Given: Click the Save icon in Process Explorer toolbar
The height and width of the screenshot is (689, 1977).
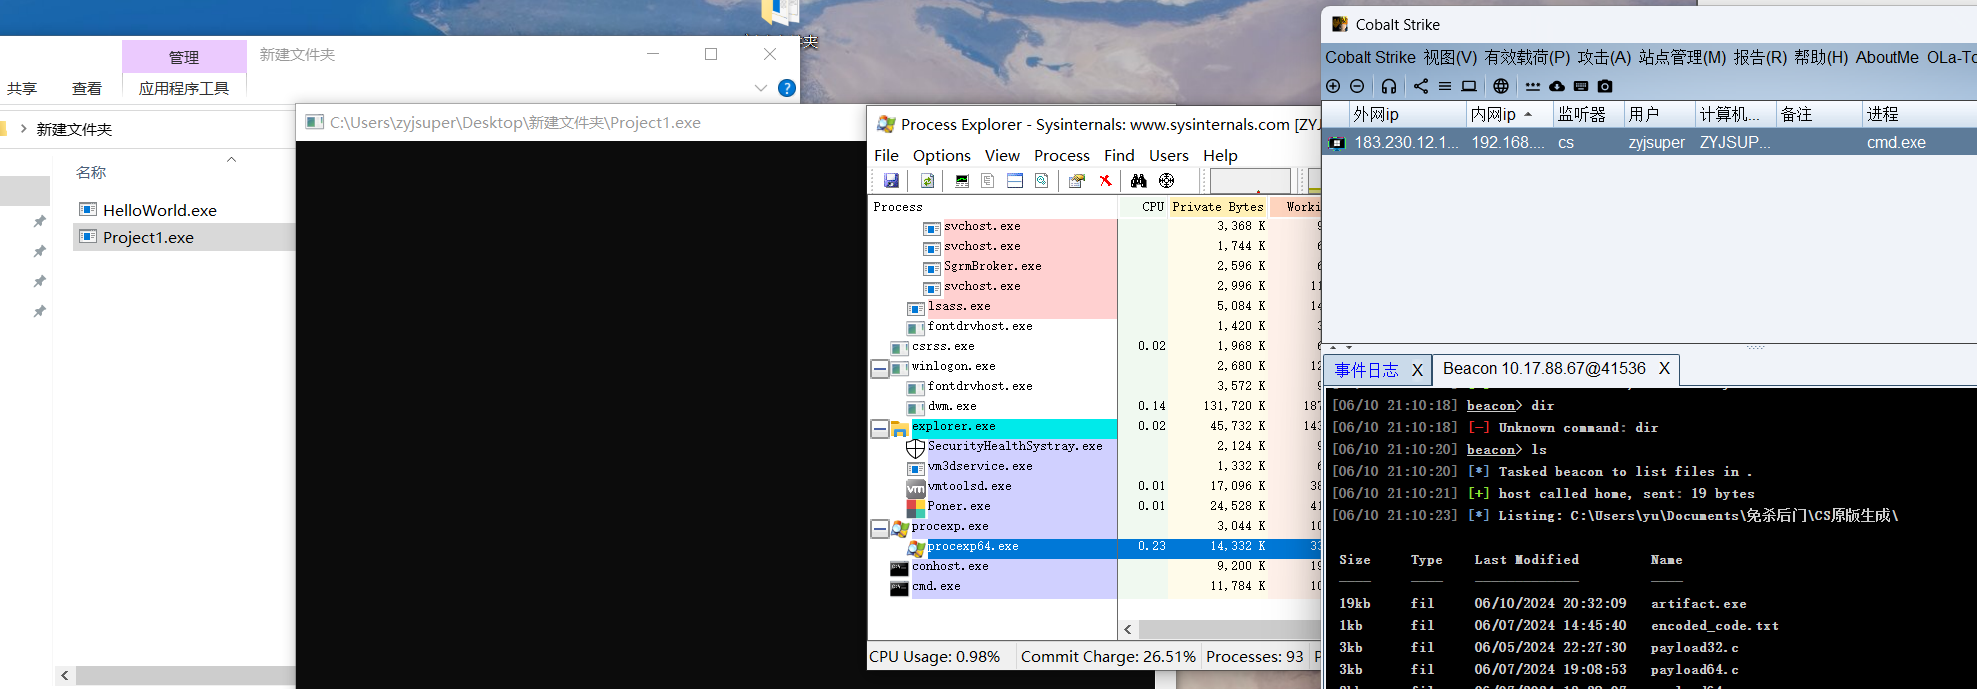Looking at the screenshot, I should click(891, 181).
